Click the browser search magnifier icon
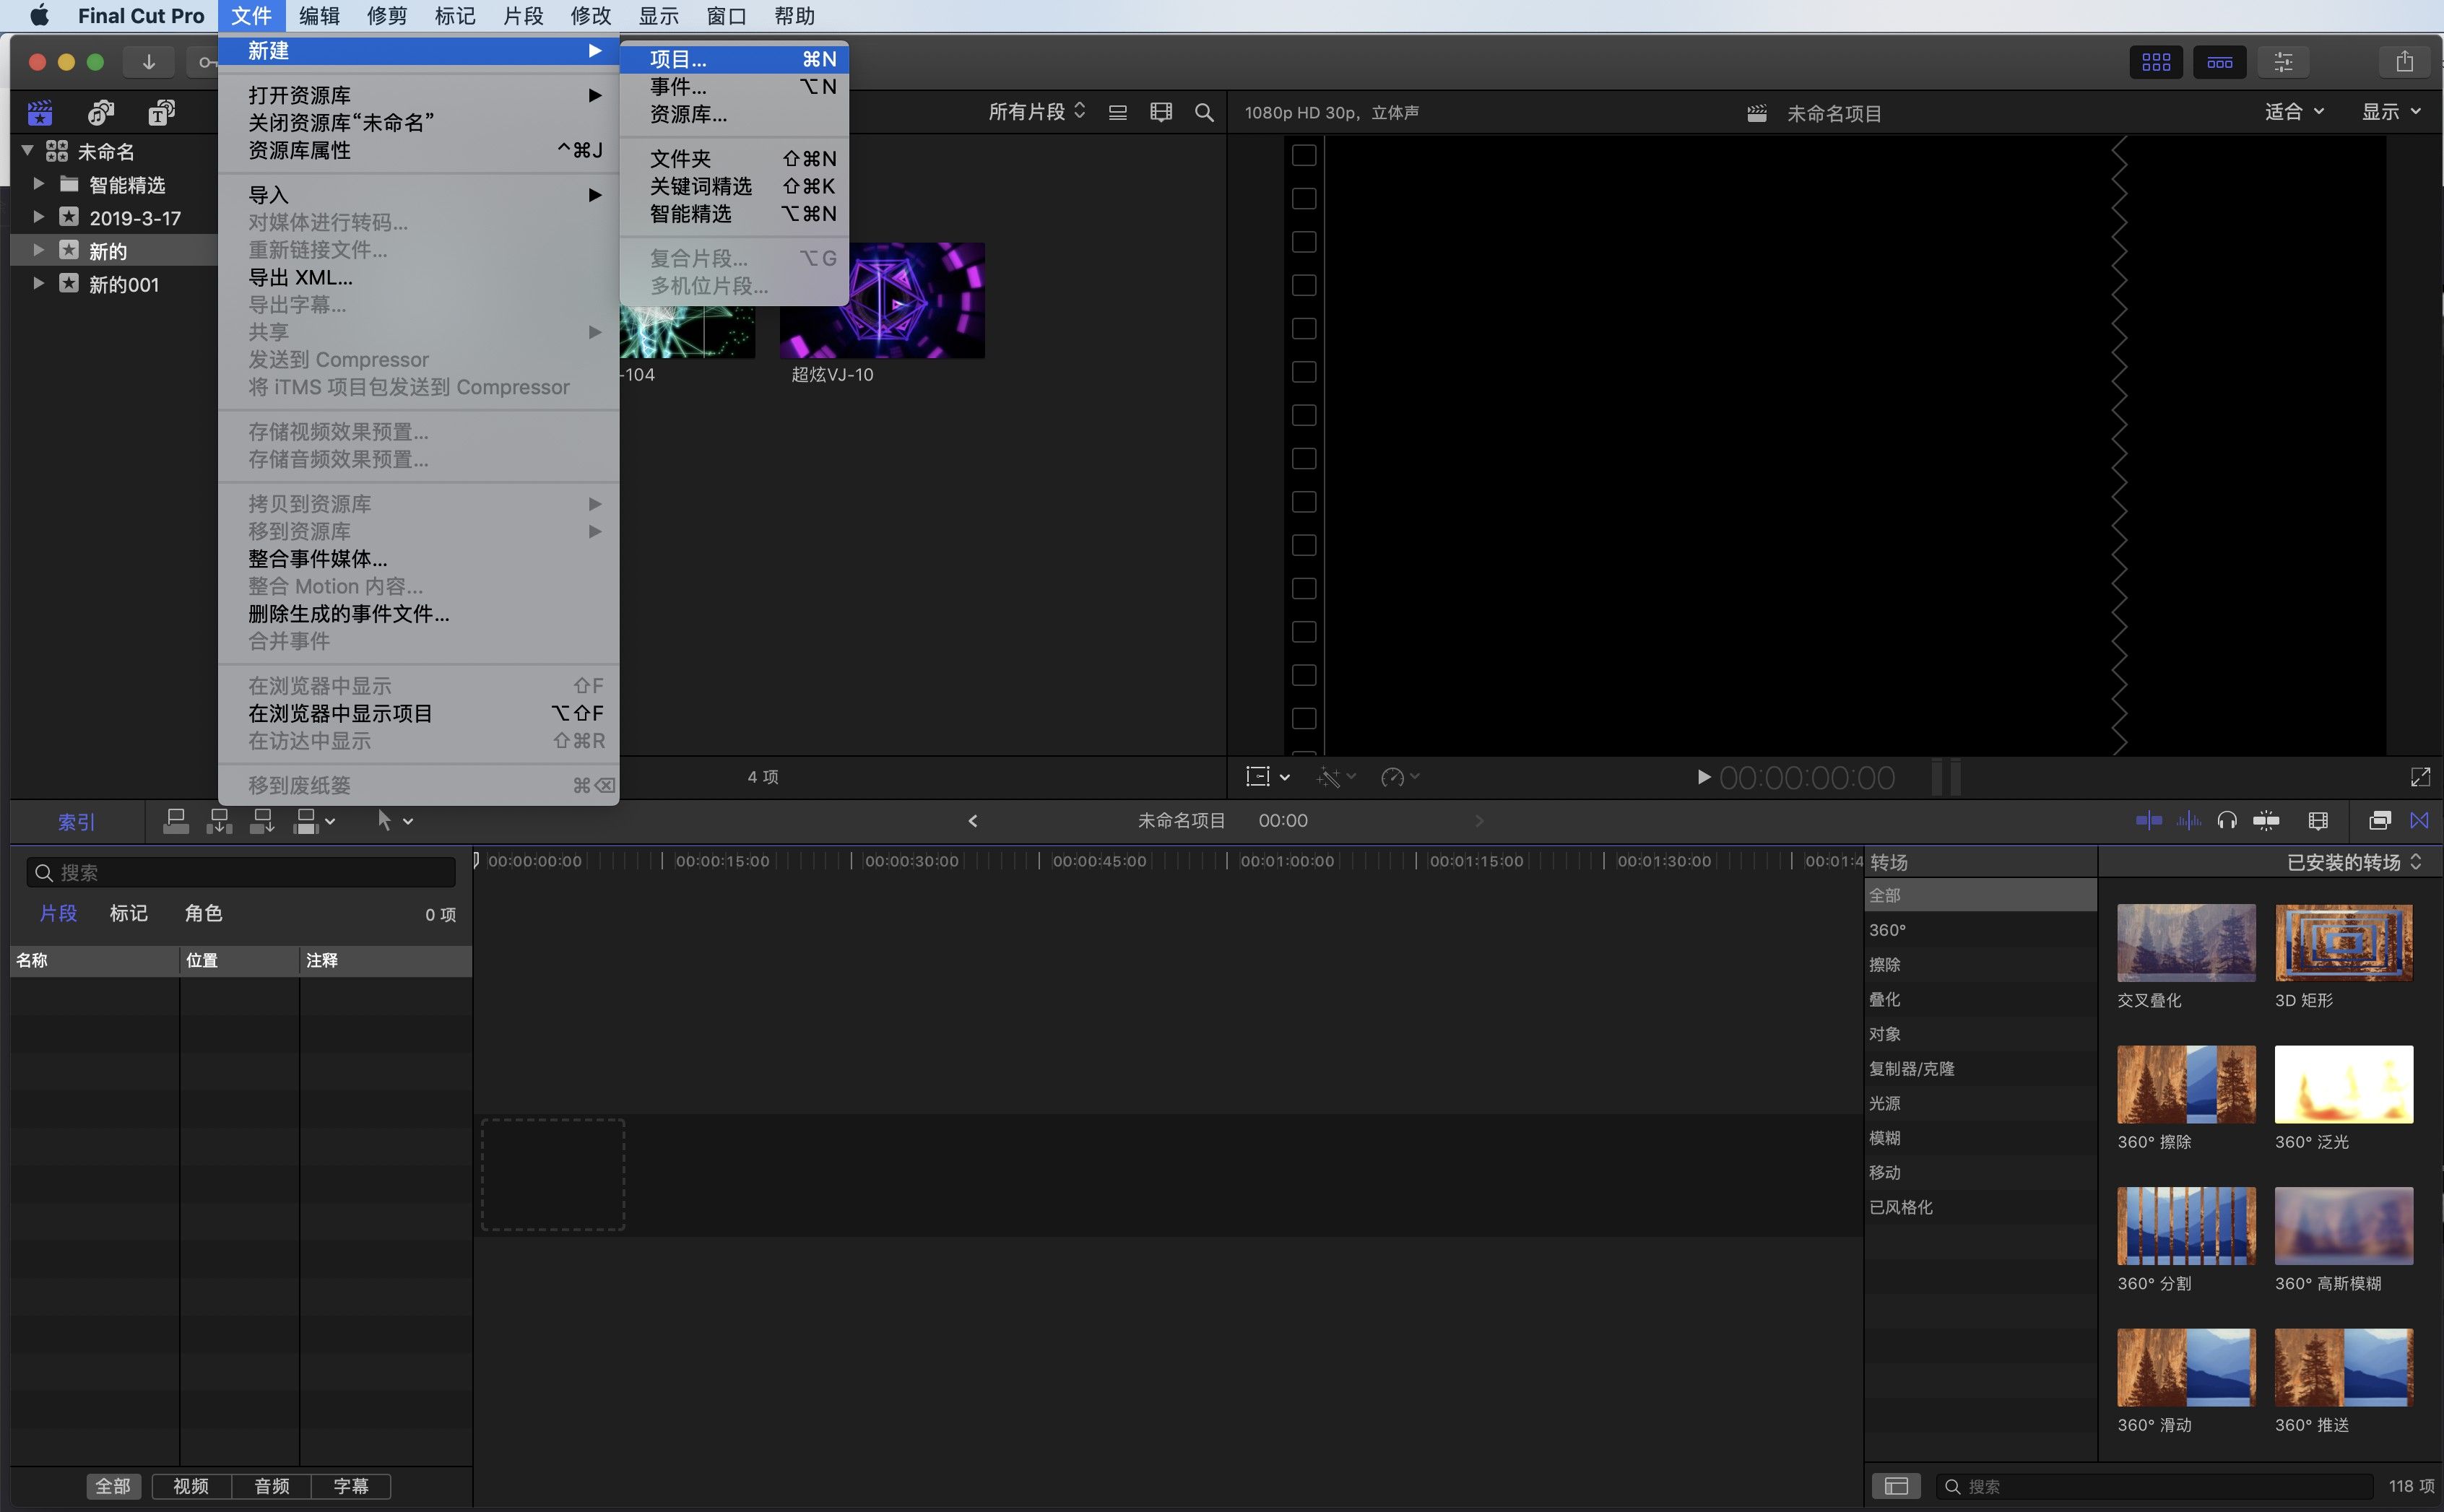Screen dimensions: 2444x1512 (1204, 112)
